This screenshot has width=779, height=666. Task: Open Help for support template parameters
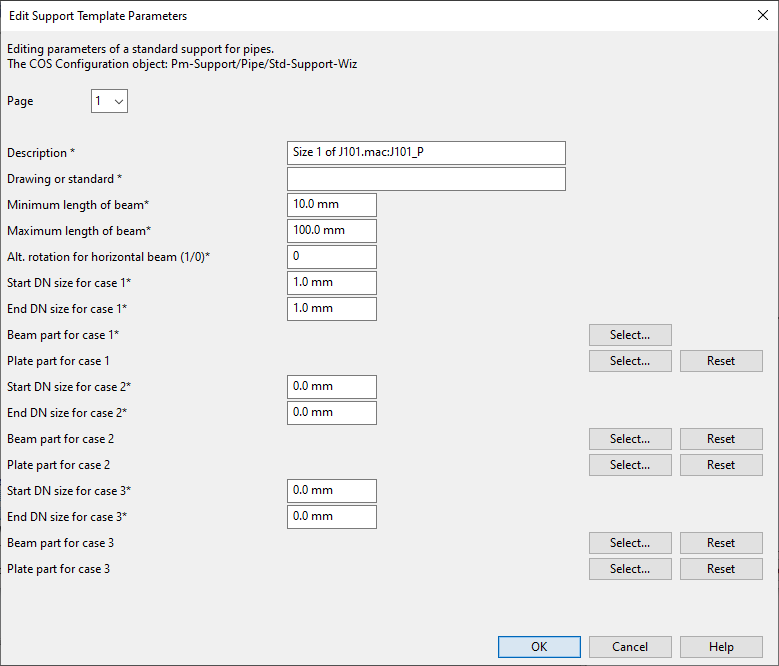(x=721, y=647)
